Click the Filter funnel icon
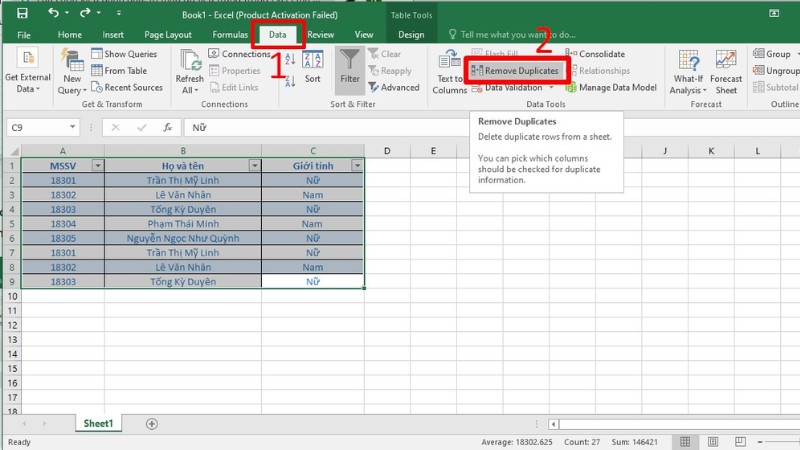 (349, 67)
